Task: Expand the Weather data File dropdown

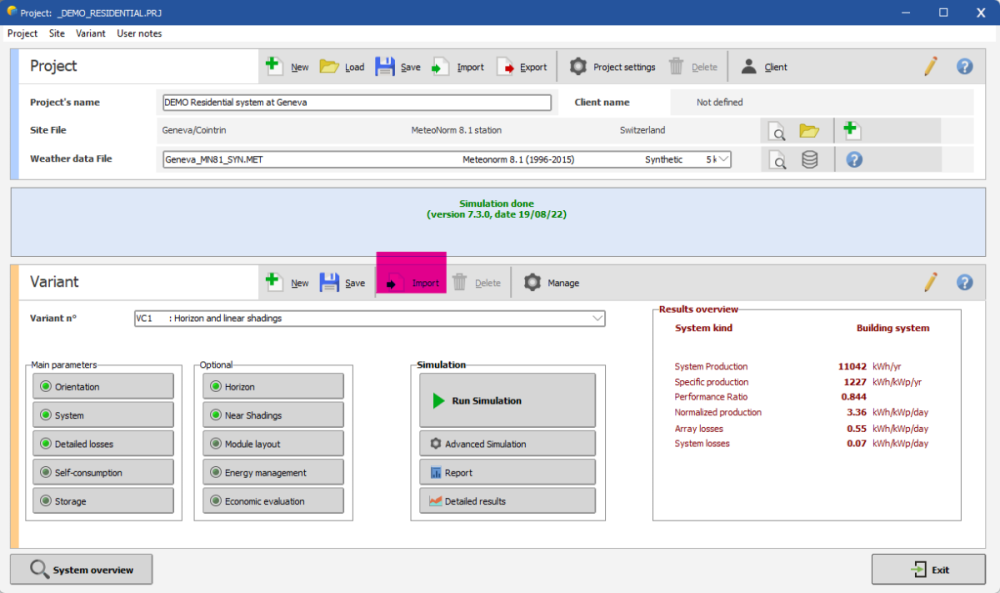Action: pyautogui.click(x=724, y=159)
